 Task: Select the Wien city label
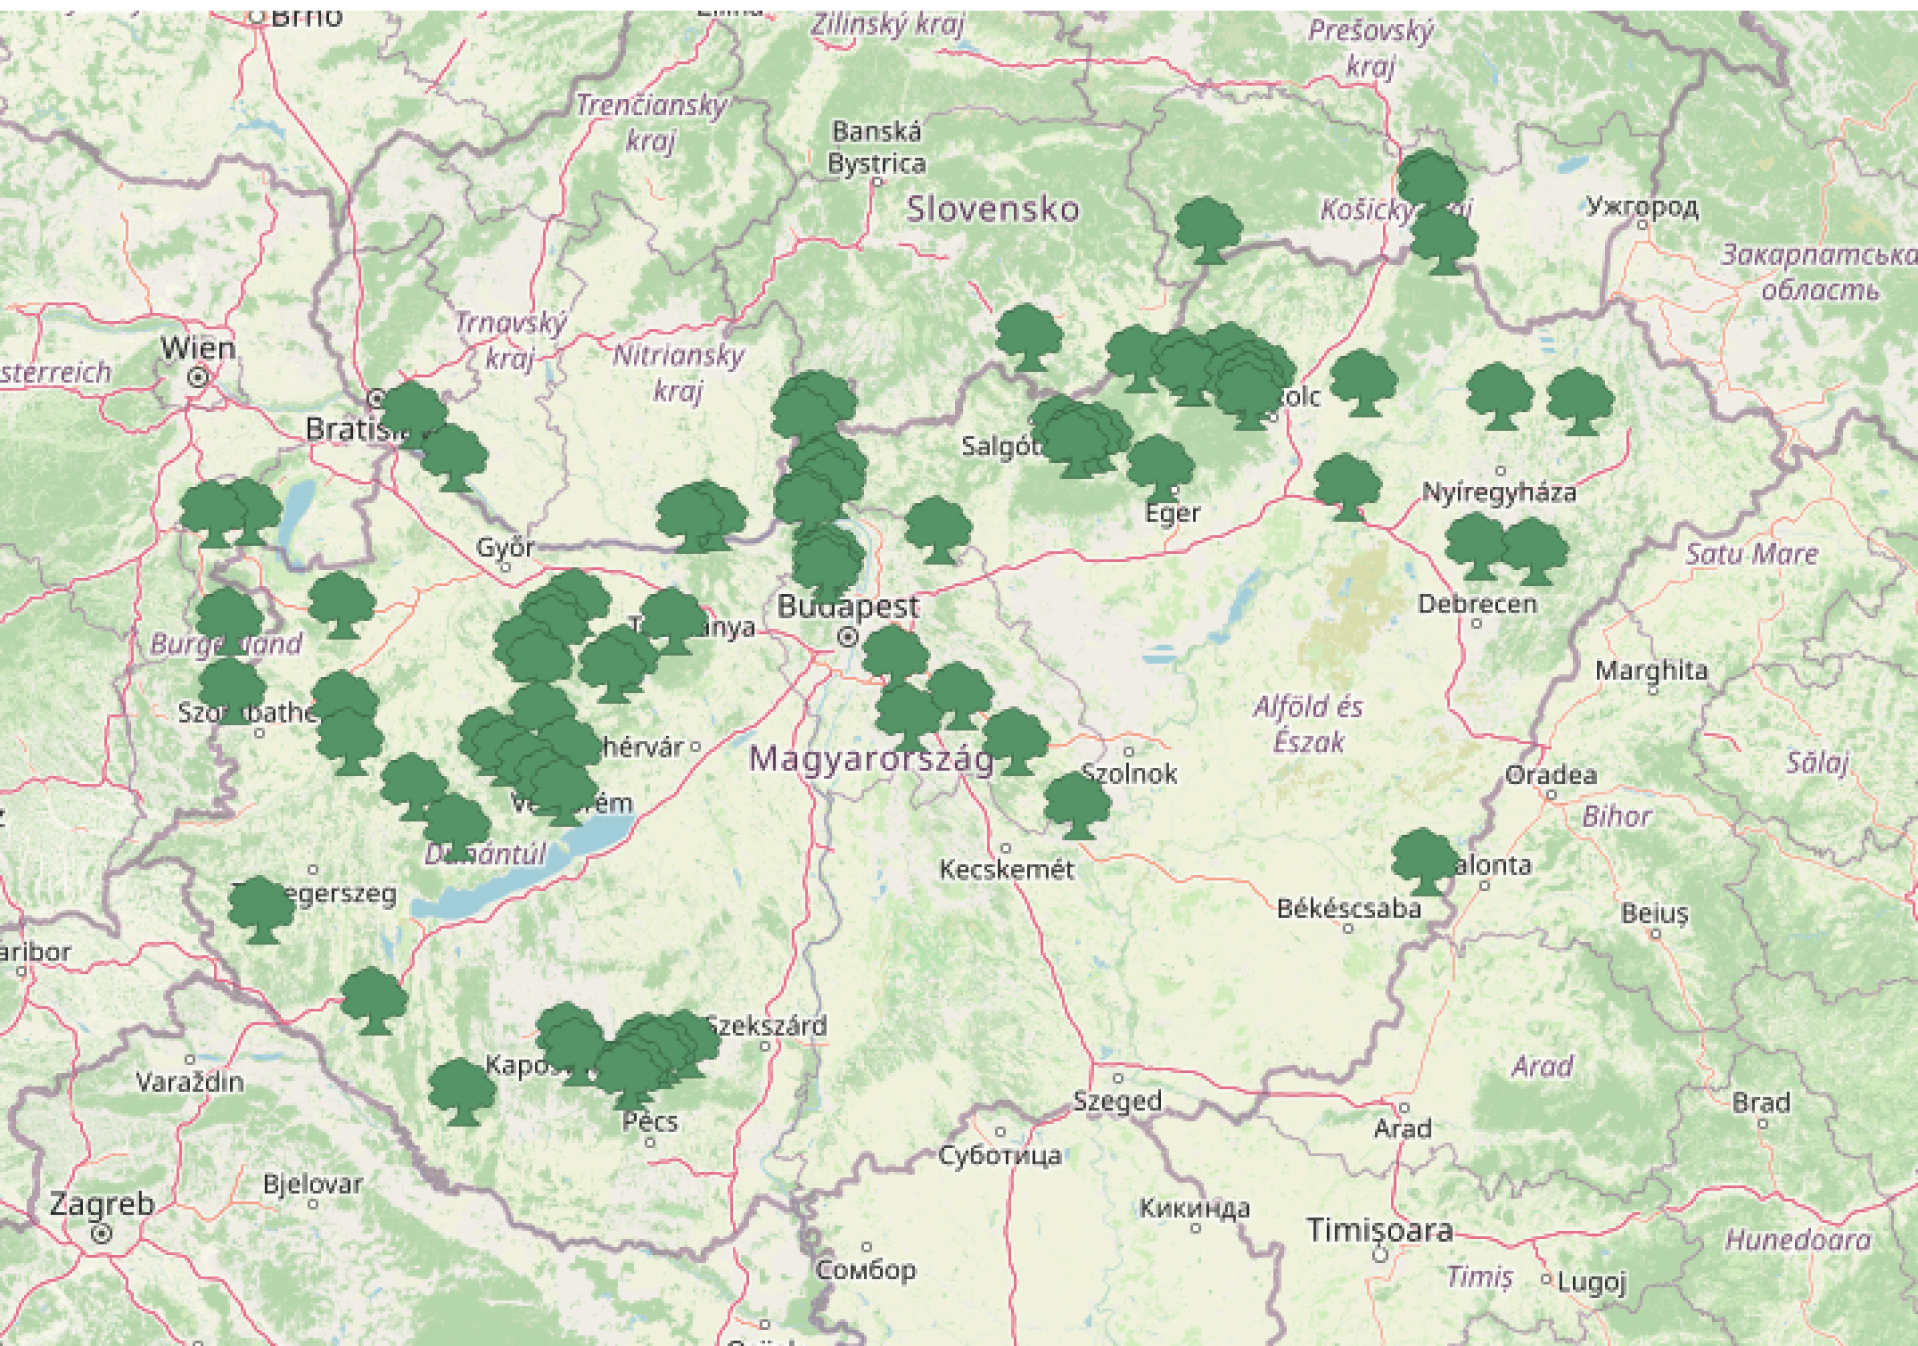(x=198, y=348)
